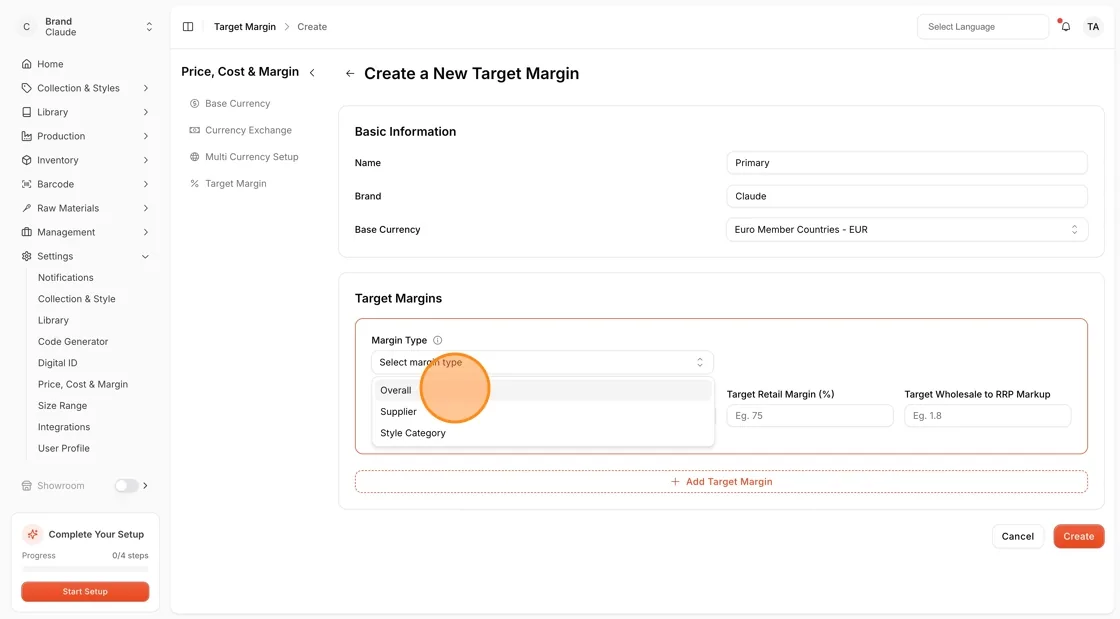This screenshot has height=619, width=1120.
Task: Click the setup progress bar
Action: (x=85, y=569)
